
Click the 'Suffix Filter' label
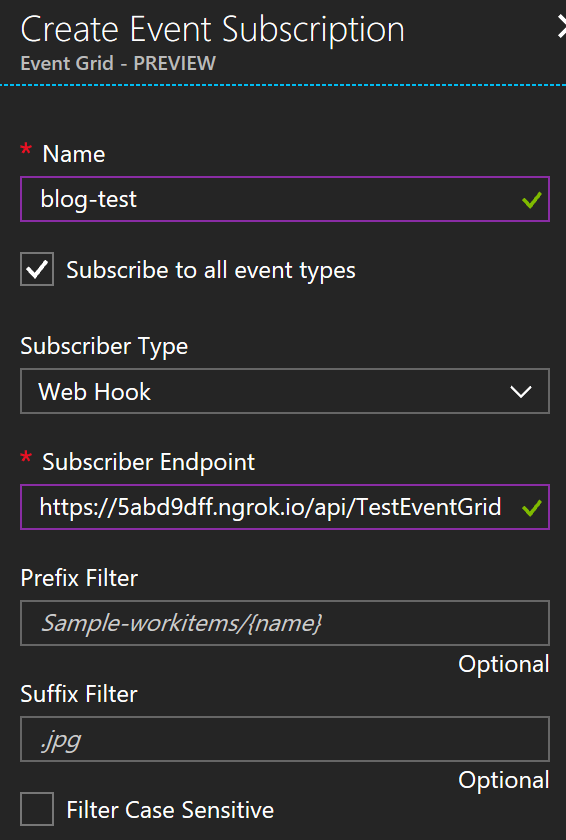(79, 694)
